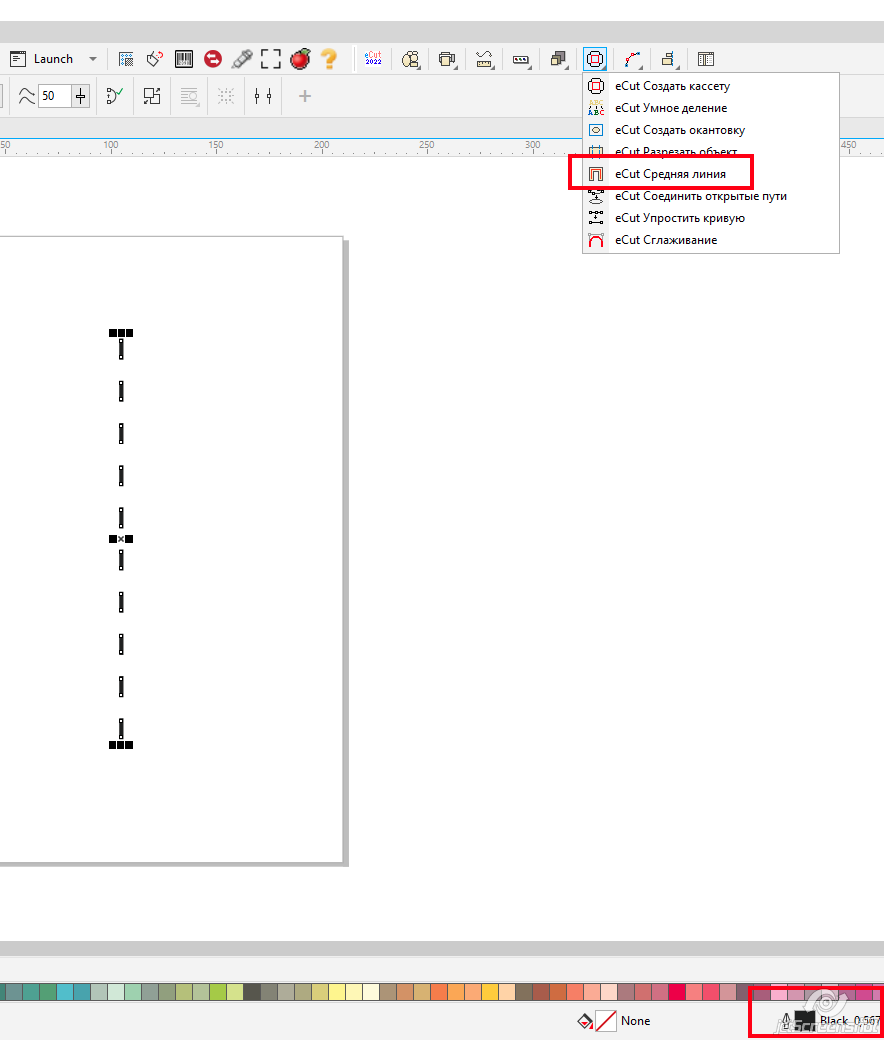
Task: Click the Black outline color swatch
Action: click(804, 1021)
